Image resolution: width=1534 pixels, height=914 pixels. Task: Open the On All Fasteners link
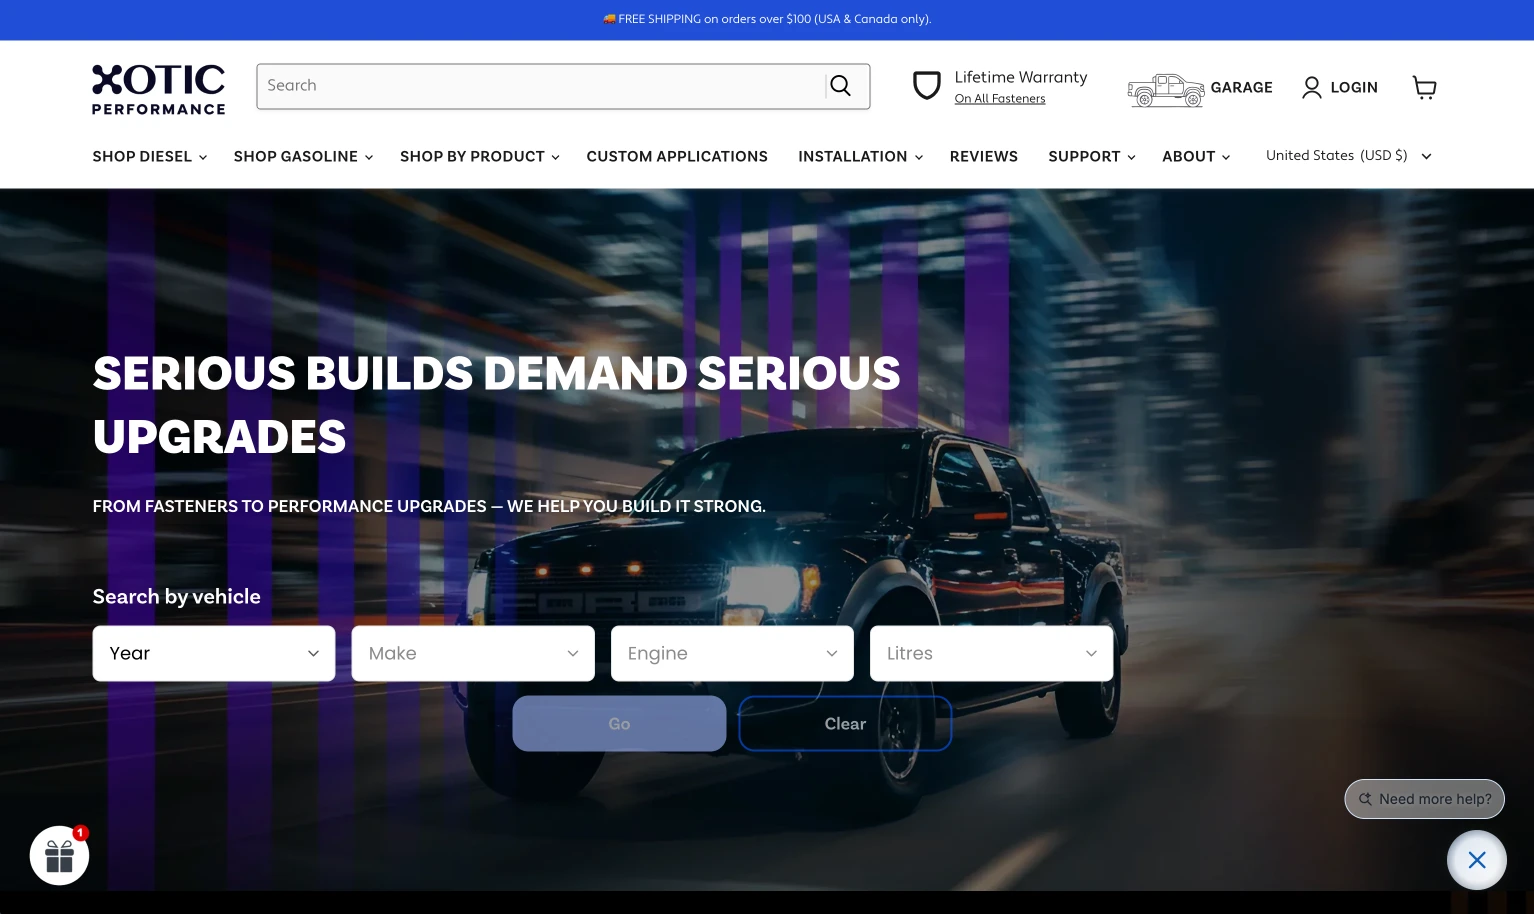click(x=1000, y=99)
